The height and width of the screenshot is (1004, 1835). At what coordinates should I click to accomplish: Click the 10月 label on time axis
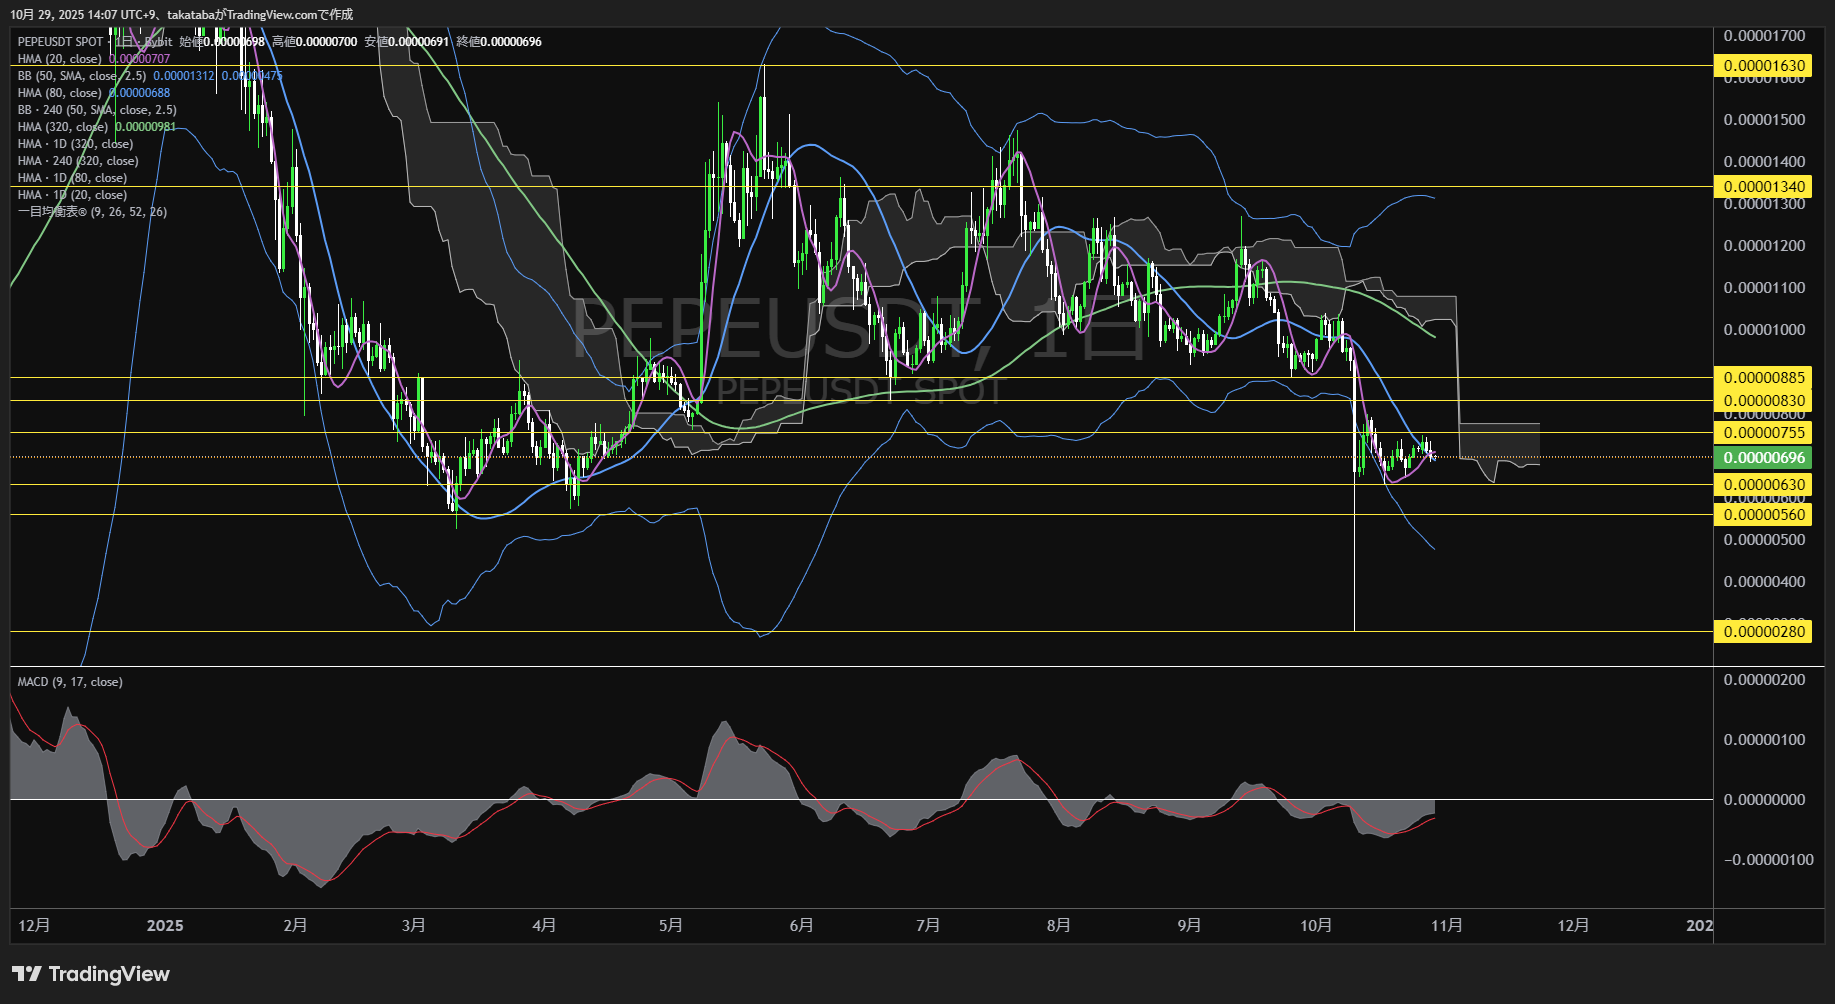[1316, 926]
